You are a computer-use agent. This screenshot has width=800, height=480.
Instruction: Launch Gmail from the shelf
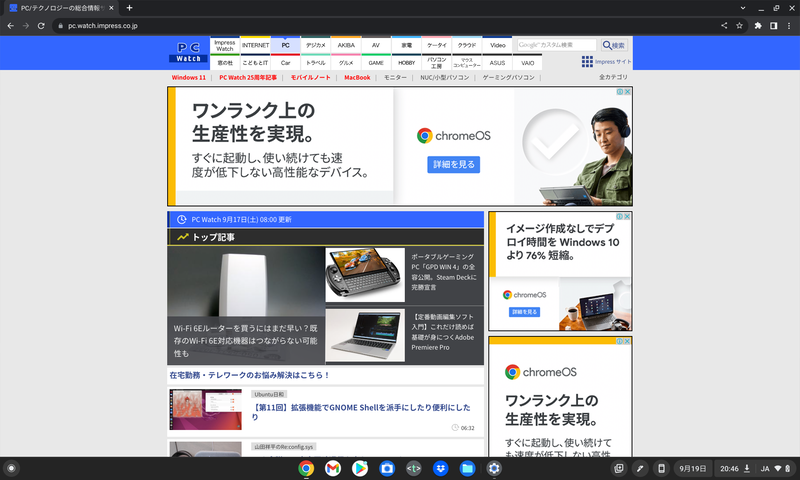tap(333, 468)
